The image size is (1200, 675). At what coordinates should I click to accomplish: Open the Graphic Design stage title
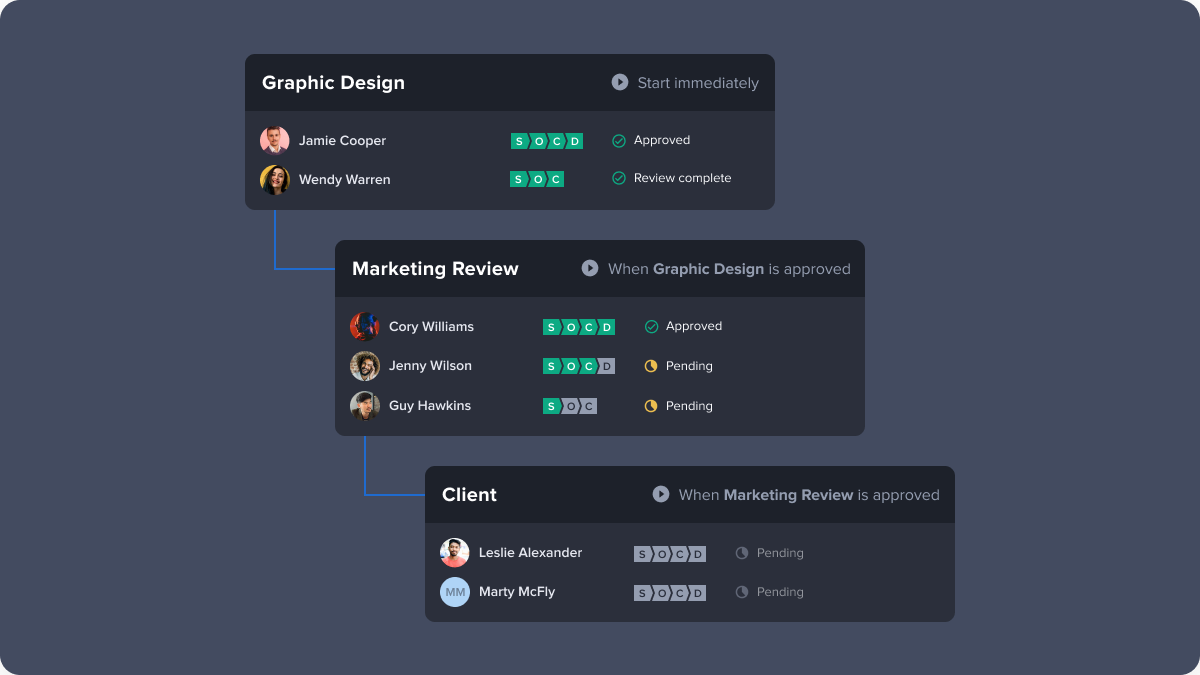coord(333,83)
